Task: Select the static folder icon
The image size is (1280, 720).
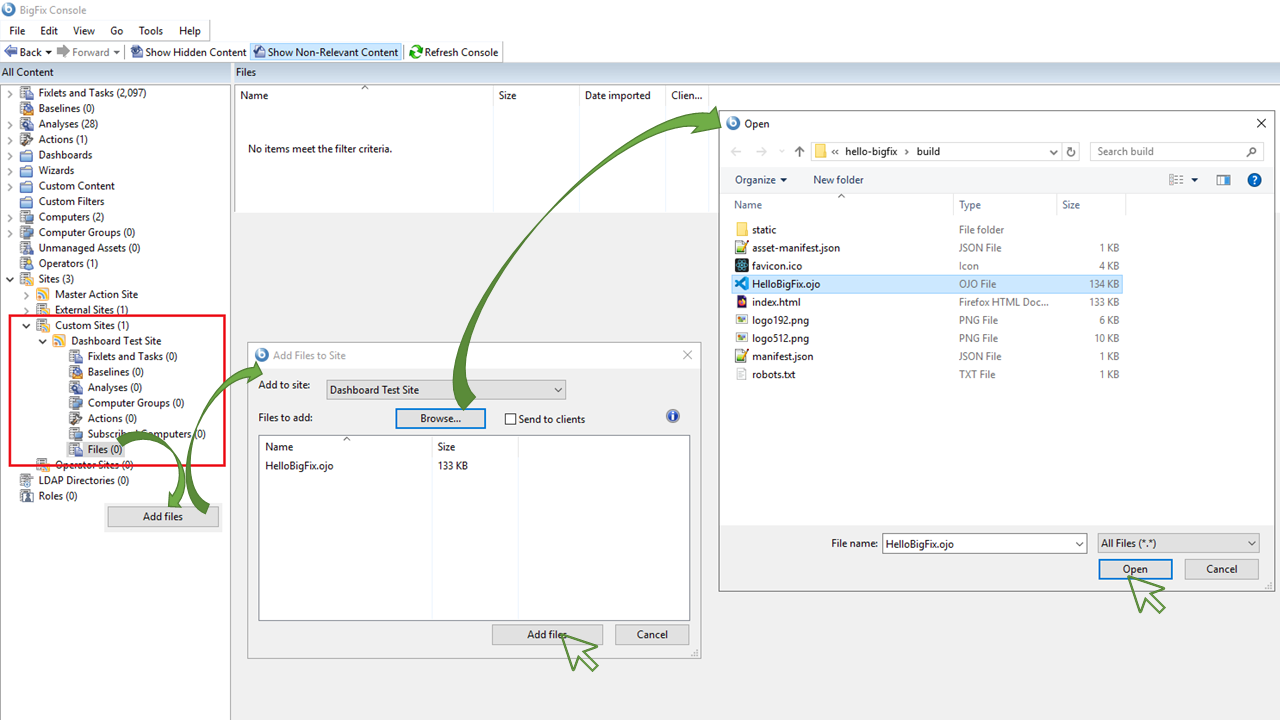Action: tap(741, 230)
